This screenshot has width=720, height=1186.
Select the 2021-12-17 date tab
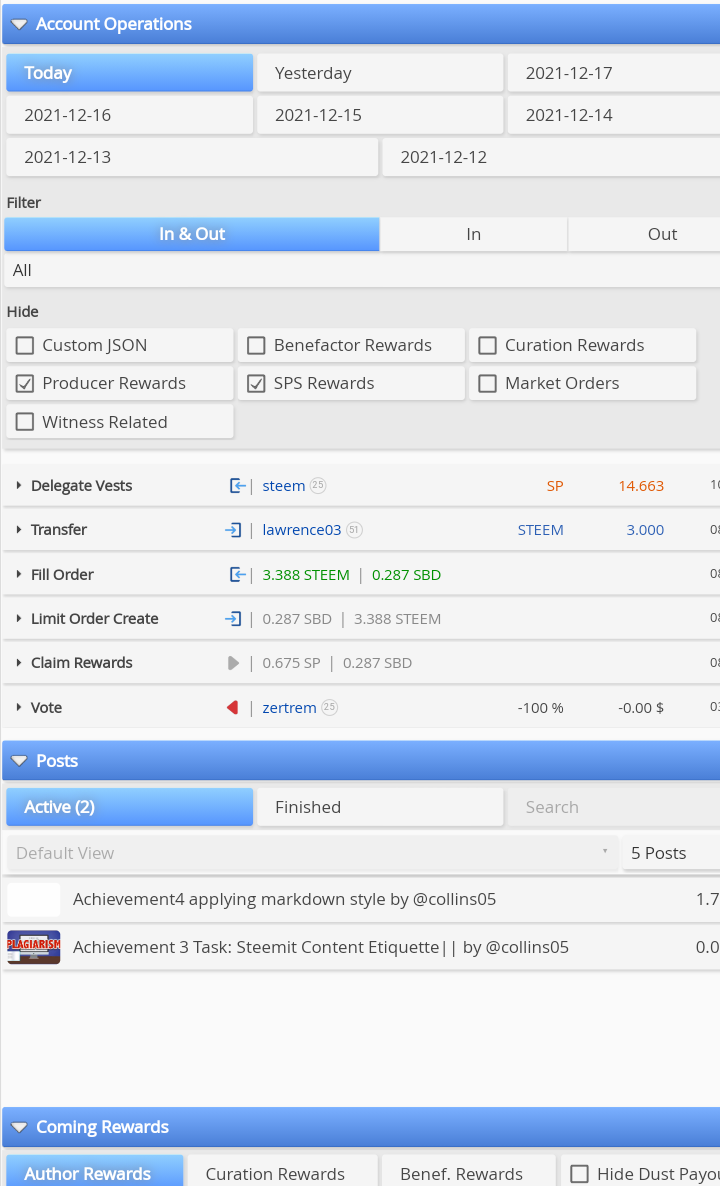point(613,73)
